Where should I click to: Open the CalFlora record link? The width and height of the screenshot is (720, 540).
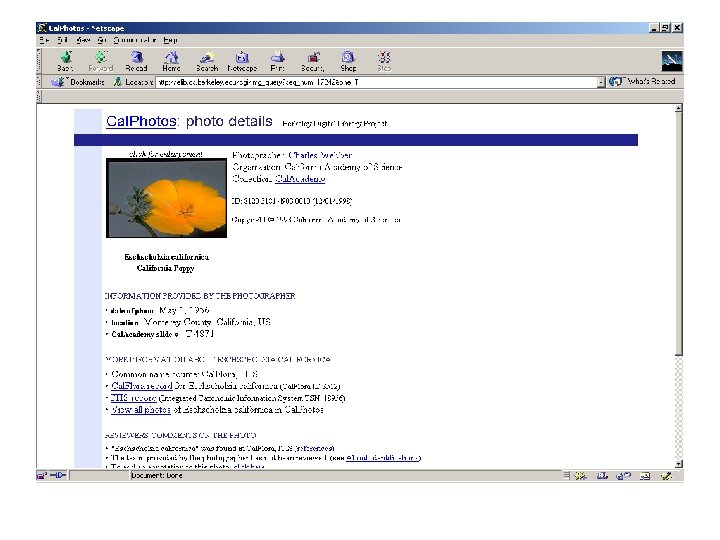tap(142, 386)
